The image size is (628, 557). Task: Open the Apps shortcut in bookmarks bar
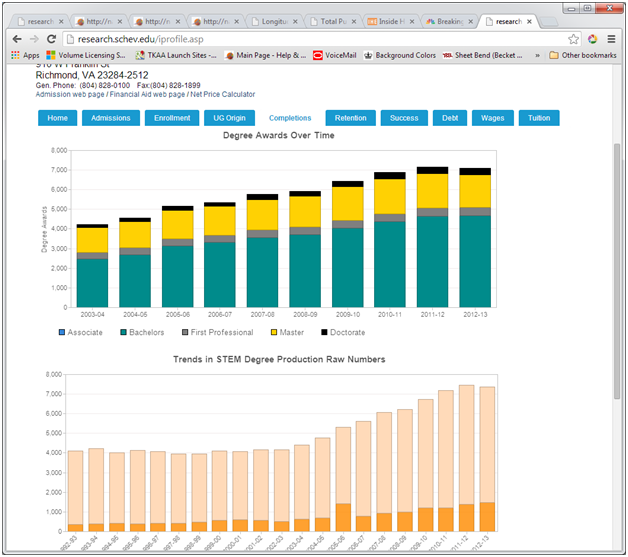[25, 55]
